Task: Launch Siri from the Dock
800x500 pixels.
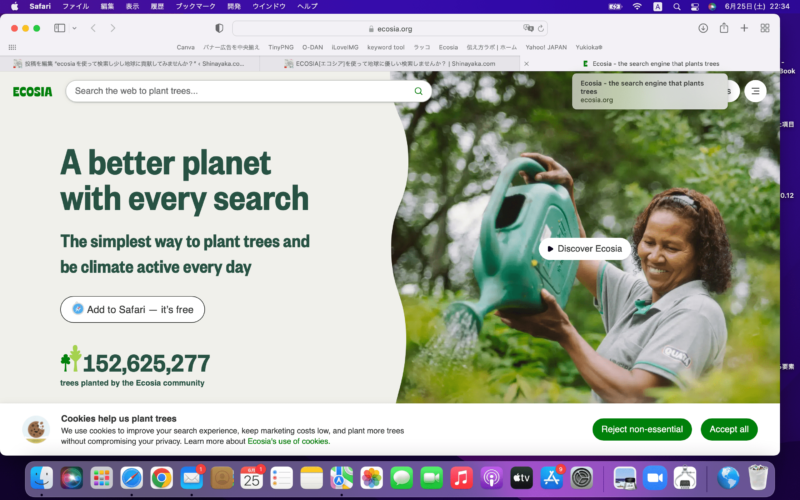Action: (71, 478)
